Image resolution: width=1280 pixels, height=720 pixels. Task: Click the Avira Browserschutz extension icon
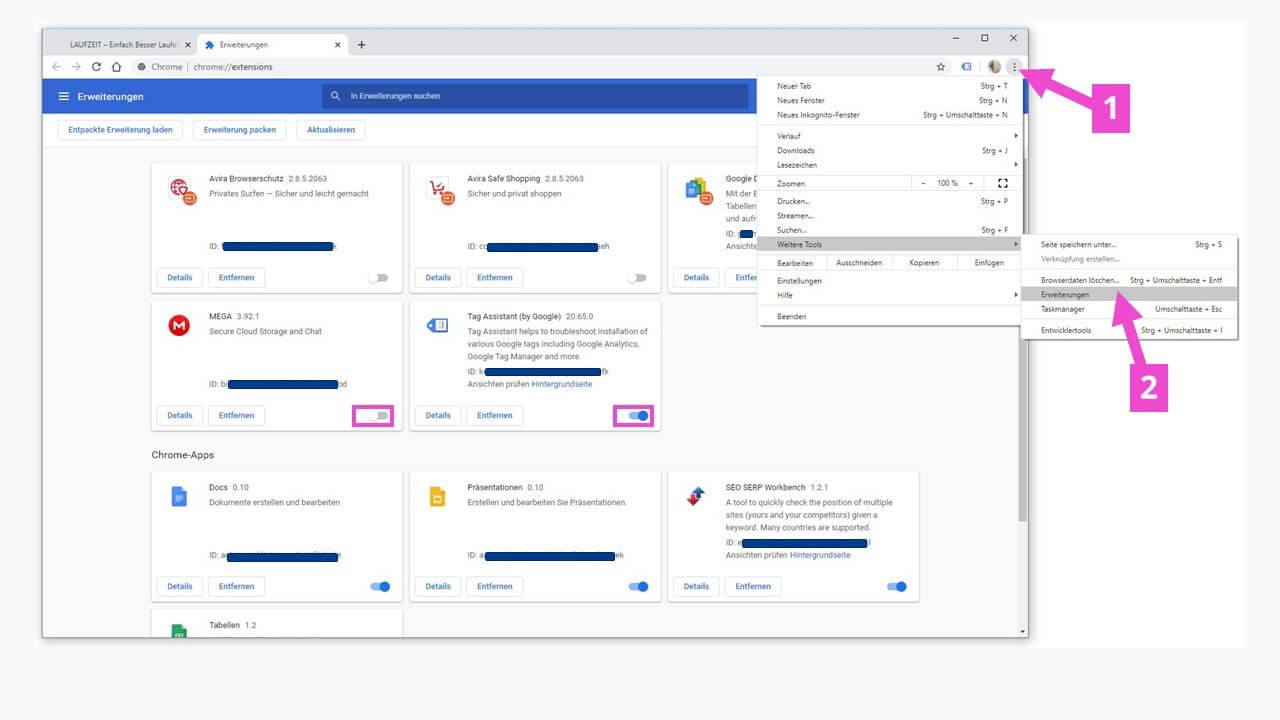click(182, 190)
